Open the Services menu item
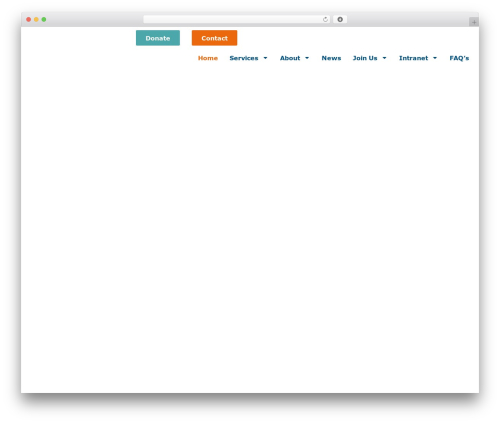500x423 pixels. pos(244,58)
